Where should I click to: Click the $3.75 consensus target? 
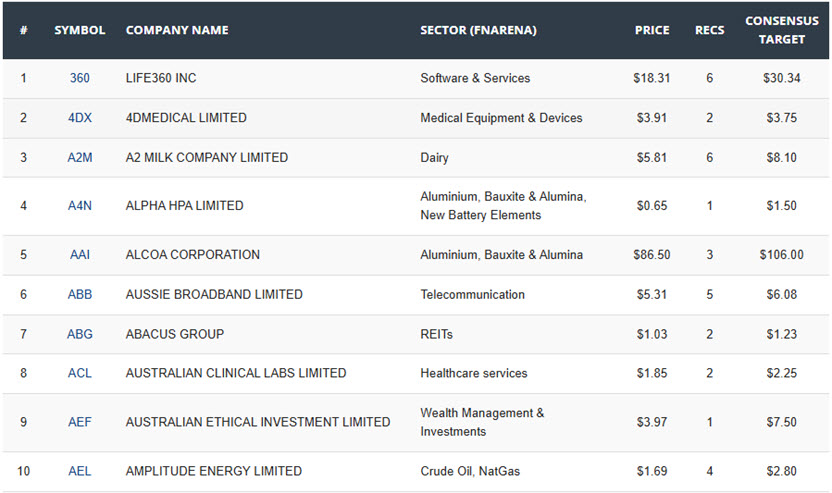(x=782, y=118)
